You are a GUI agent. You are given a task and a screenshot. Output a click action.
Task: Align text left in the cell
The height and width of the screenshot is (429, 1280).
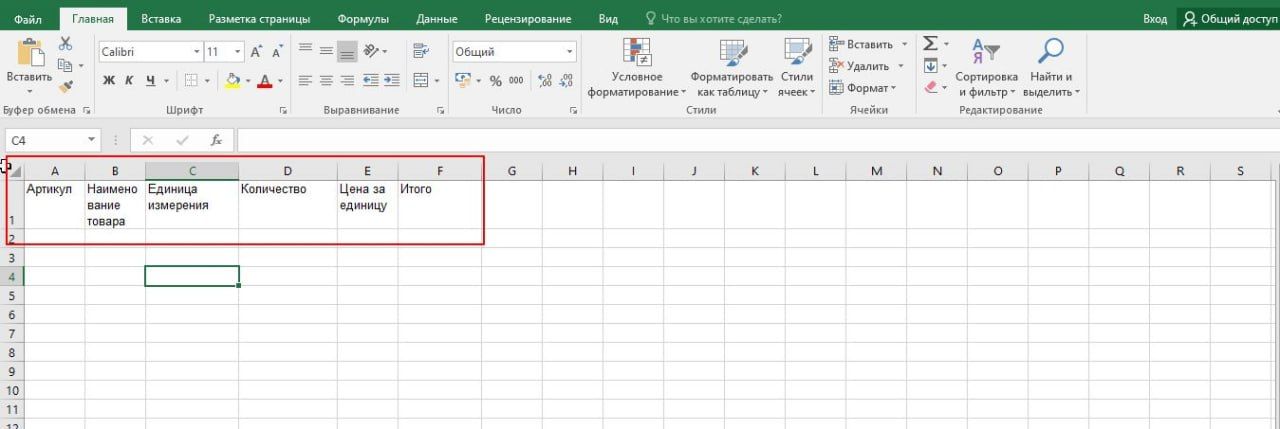click(x=305, y=81)
